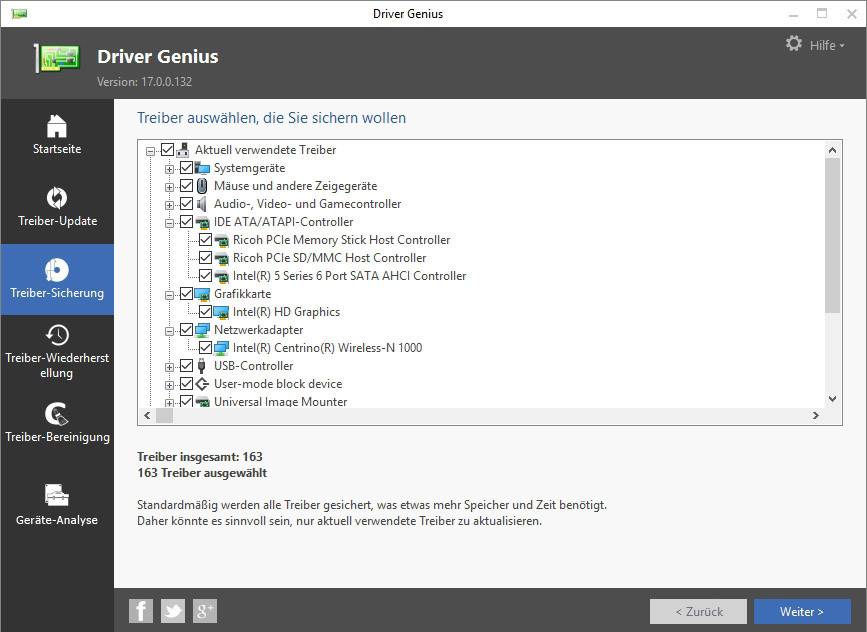Open the Treiber-Wiederherstellung restore icon
The image size is (867, 632).
(x=56, y=335)
